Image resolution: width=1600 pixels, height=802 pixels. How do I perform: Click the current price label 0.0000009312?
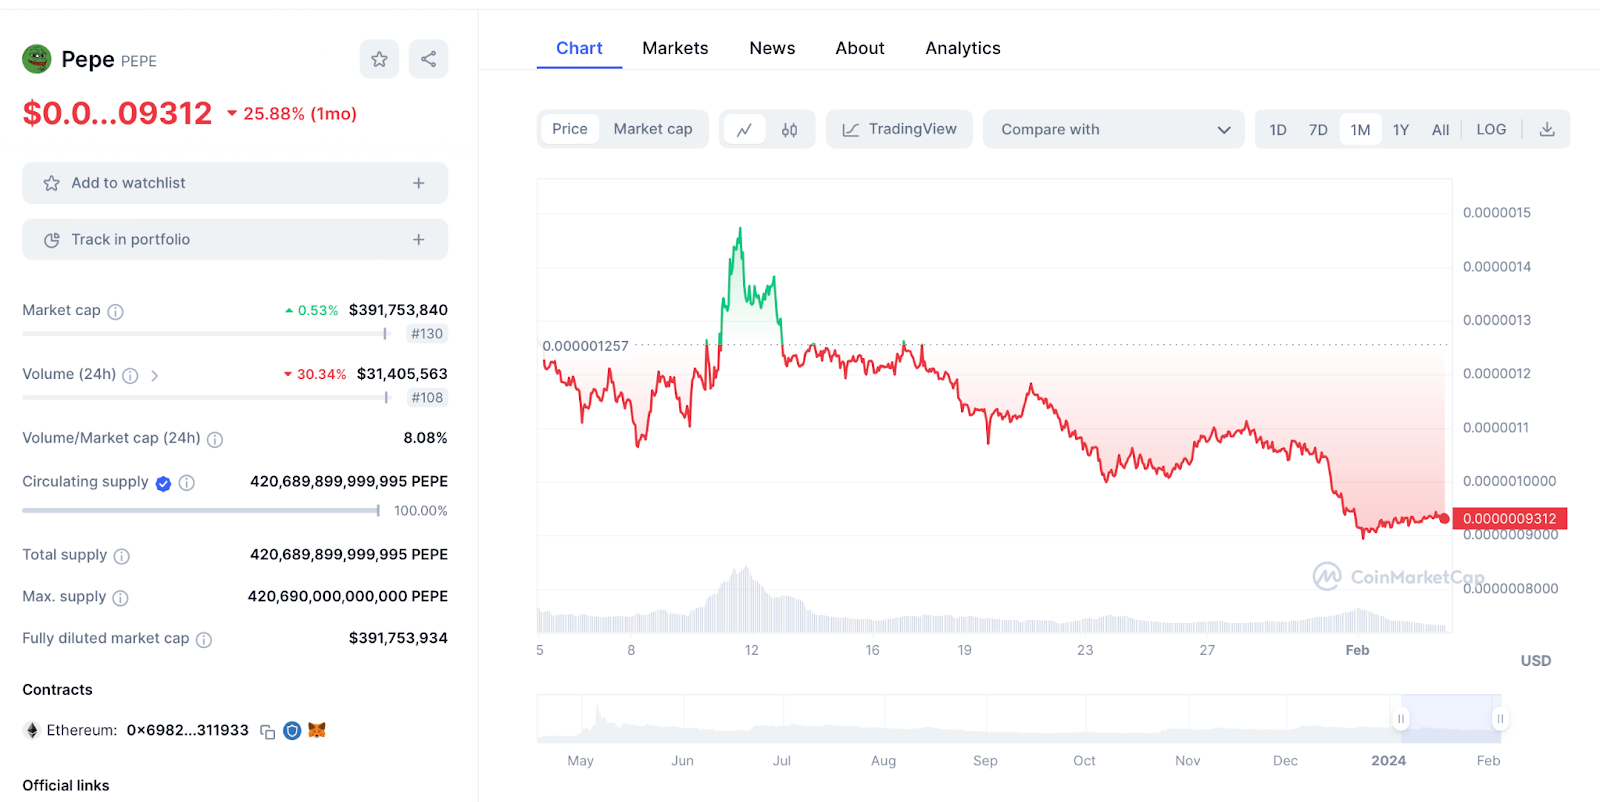(1510, 518)
